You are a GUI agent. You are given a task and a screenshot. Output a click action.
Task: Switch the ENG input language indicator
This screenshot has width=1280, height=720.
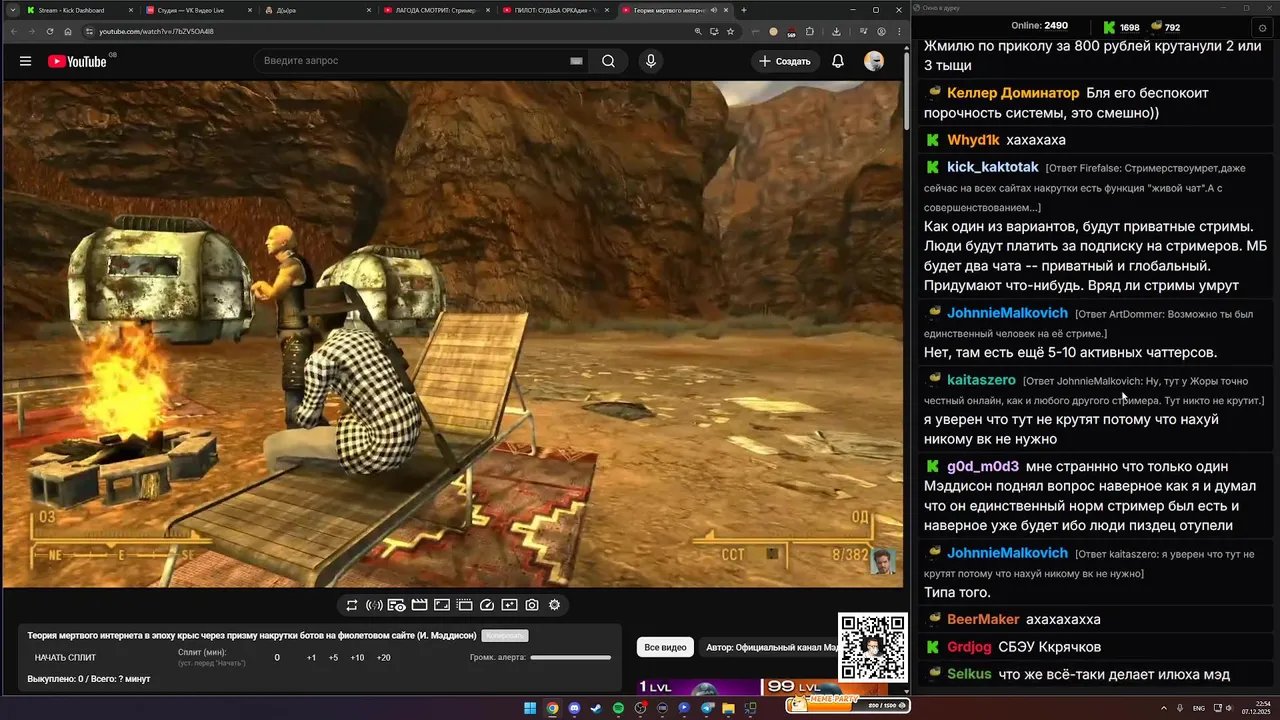(x=1198, y=708)
